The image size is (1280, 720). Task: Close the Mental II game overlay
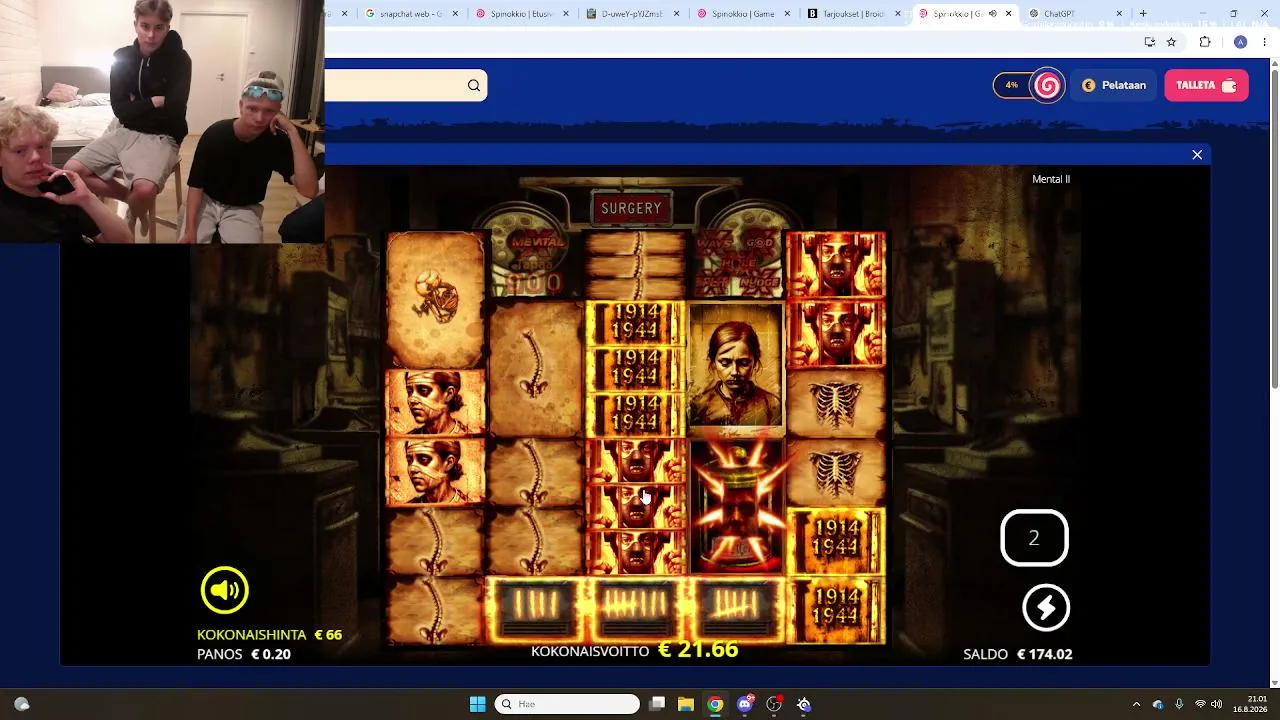coord(1197,155)
